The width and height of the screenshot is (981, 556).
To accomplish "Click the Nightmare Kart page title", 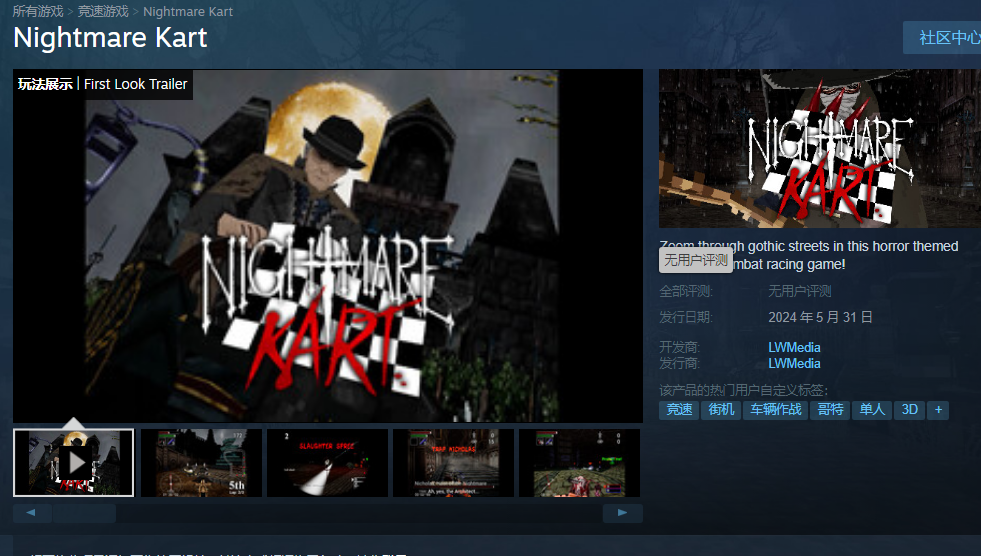I will coord(110,38).
